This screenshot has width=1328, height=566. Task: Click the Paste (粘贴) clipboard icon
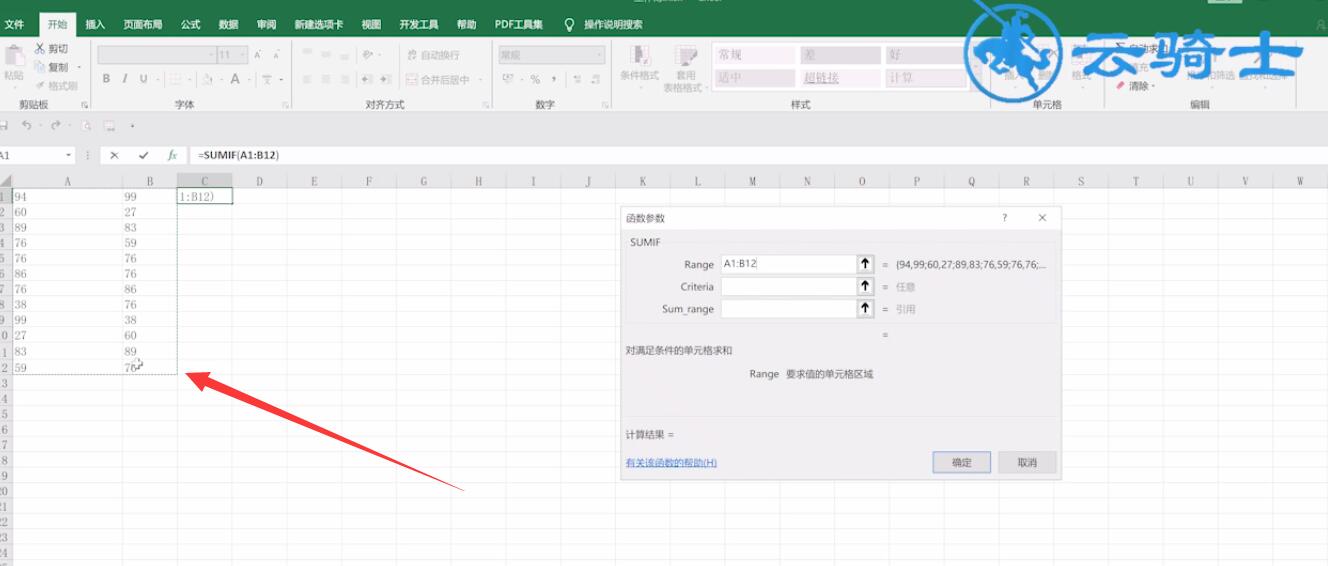pos(13,56)
